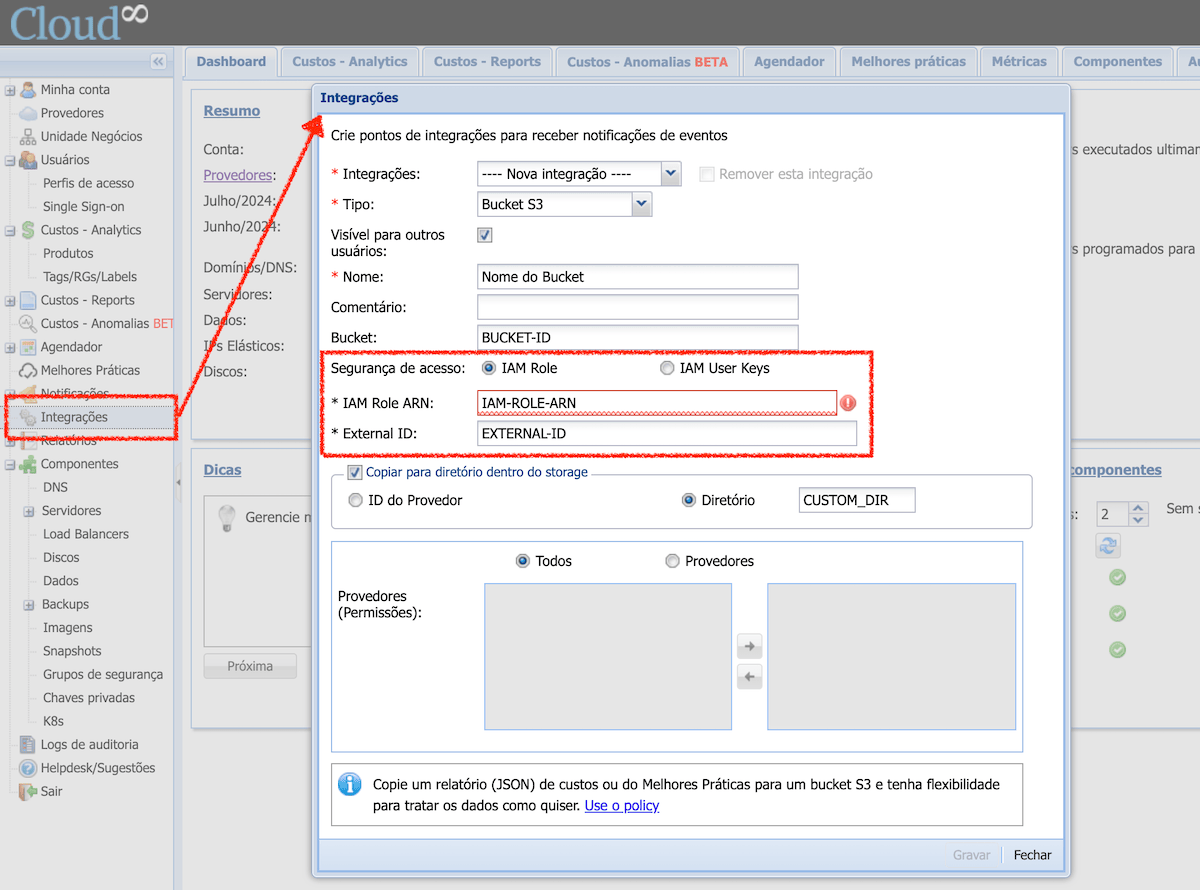Click the Componentes puzzle icon
Viewport: 1200px width, 890px height.
coord(28,464)
